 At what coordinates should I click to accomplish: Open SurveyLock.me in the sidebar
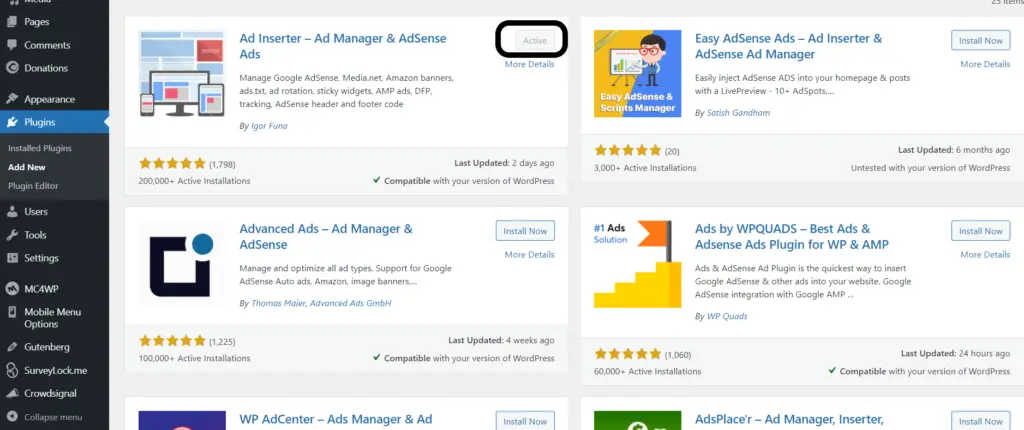click(x=54, y=371)
